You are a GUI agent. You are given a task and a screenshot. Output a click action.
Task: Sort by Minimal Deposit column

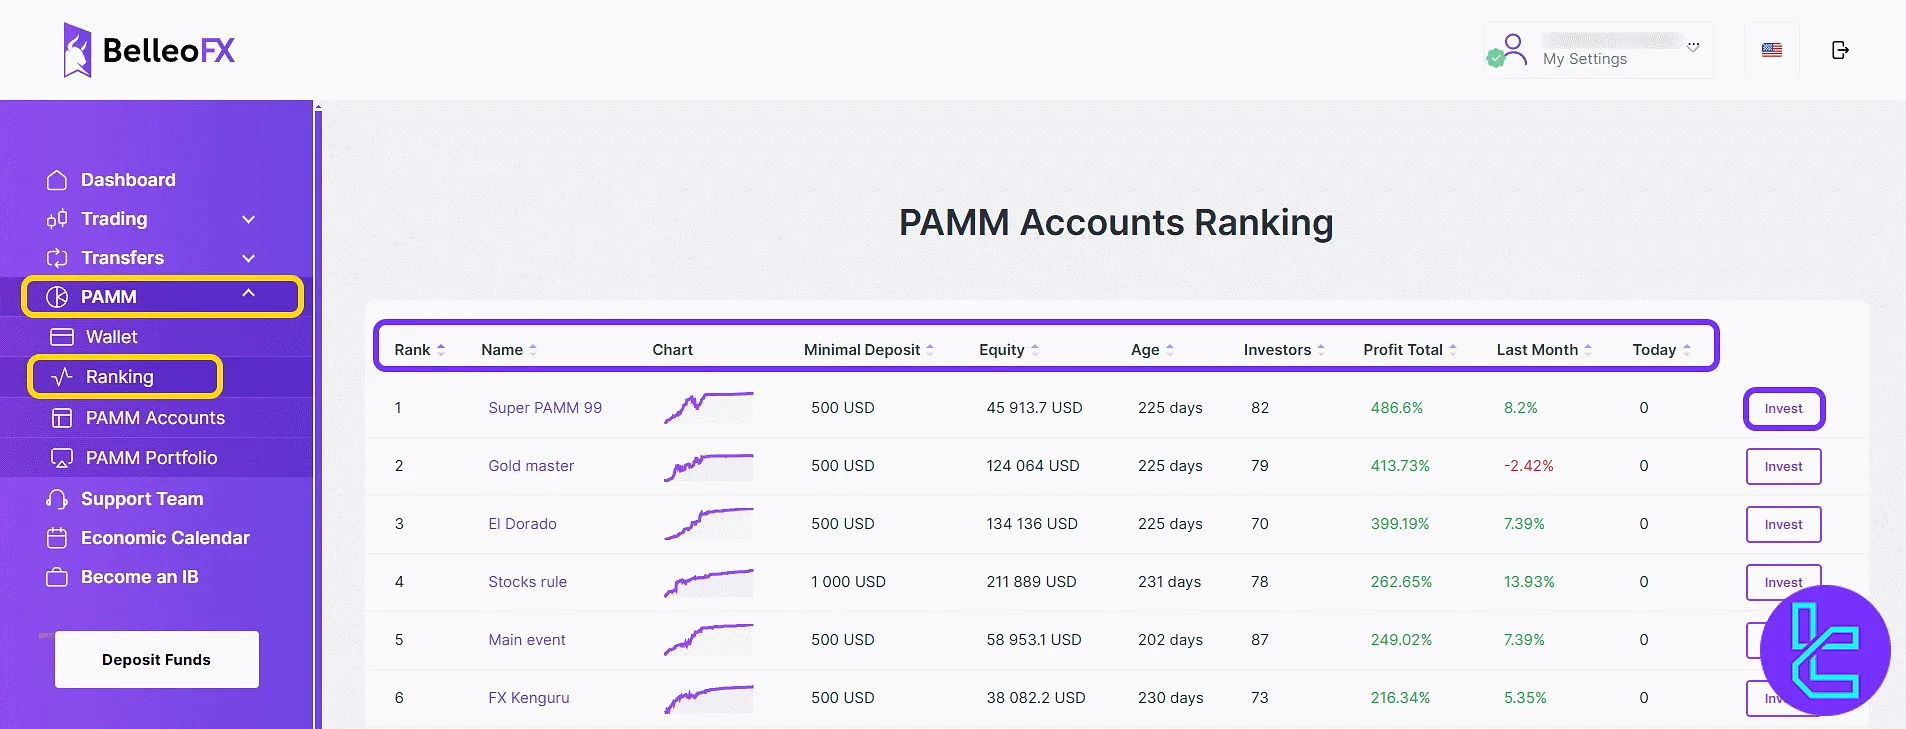point(869,350)
